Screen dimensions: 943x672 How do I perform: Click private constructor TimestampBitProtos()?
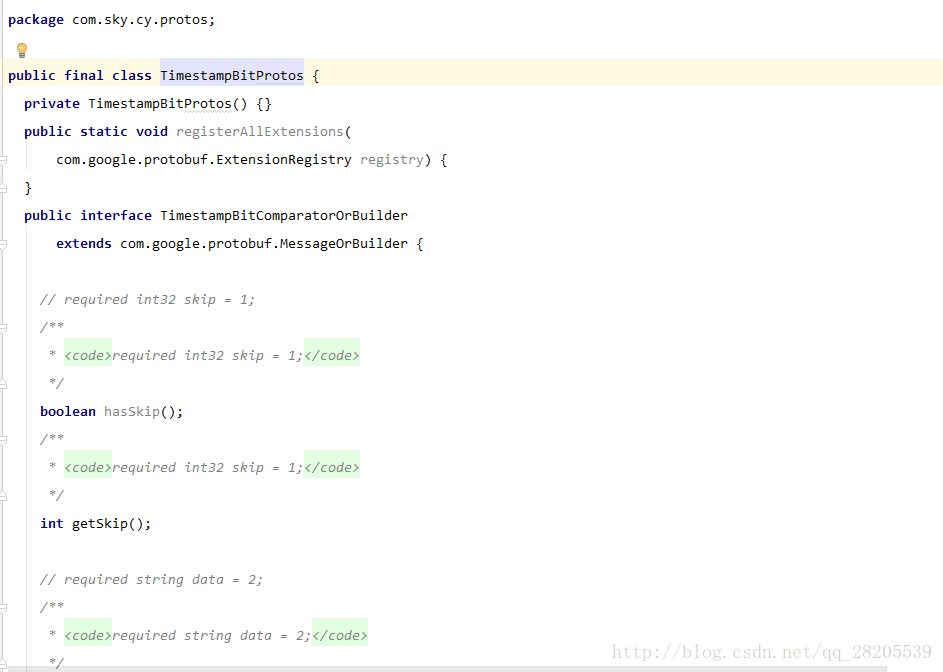click(x=167, y=103)
